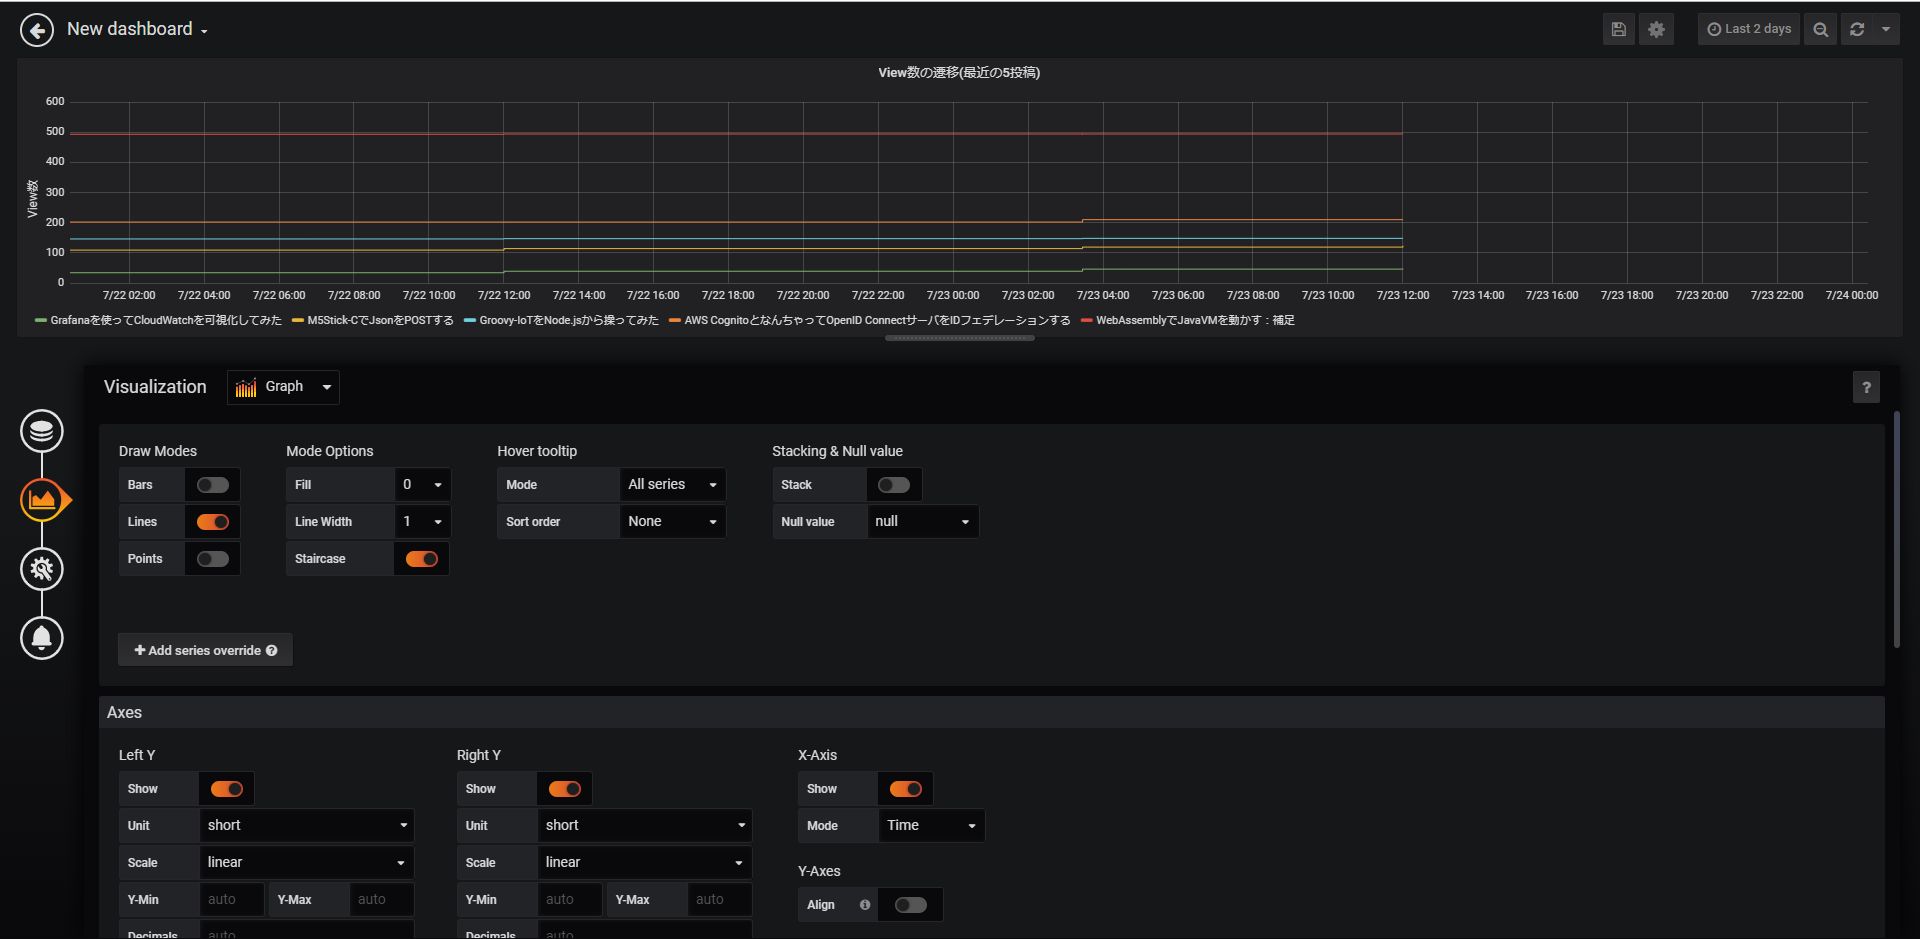The height and width of the screenshot is (939, 1920).
Task: Click the WebAssembly legend color swatch
Action: click(x=1086, y=321)
